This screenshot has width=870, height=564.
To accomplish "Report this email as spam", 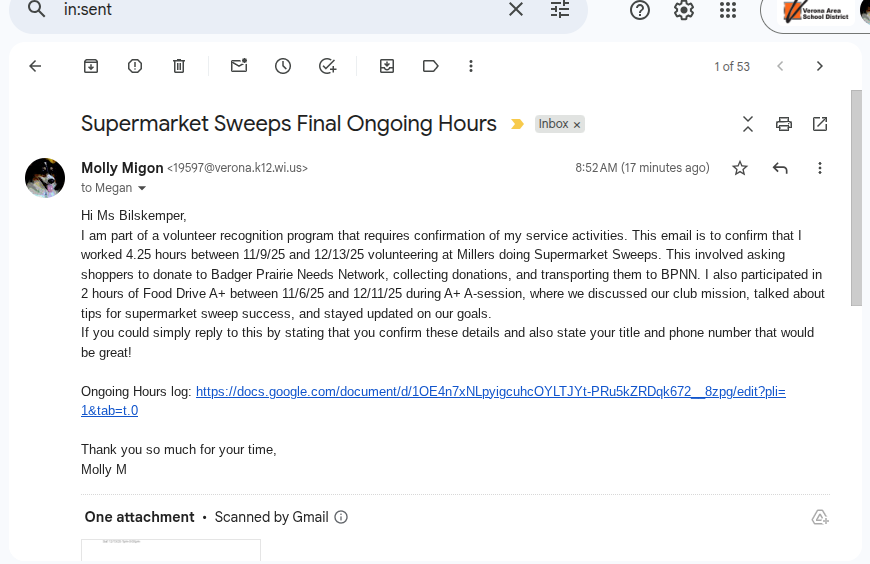I will tap(135, 66).
